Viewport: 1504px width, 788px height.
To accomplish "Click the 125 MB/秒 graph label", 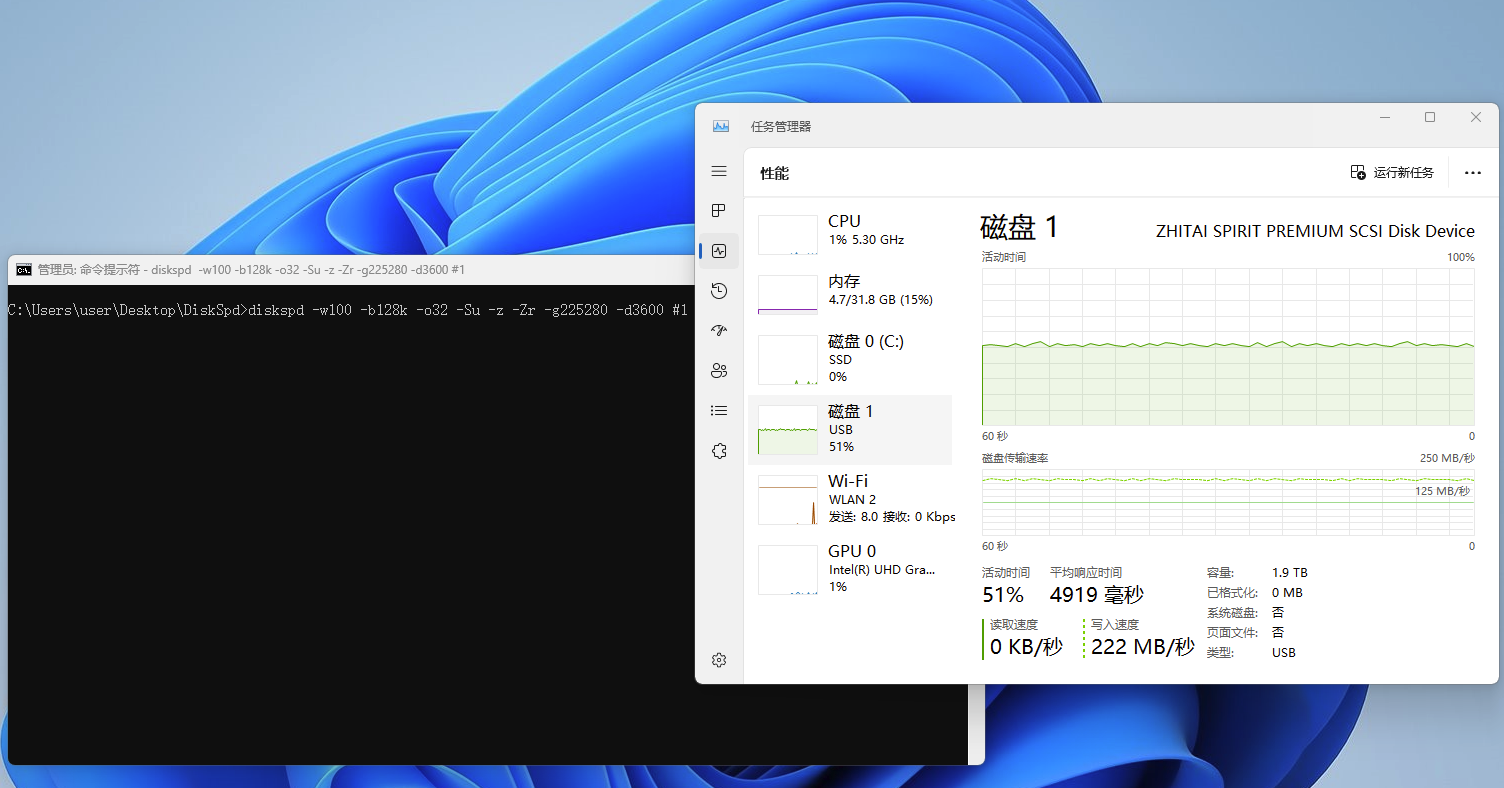I will tap(1442, 491).
